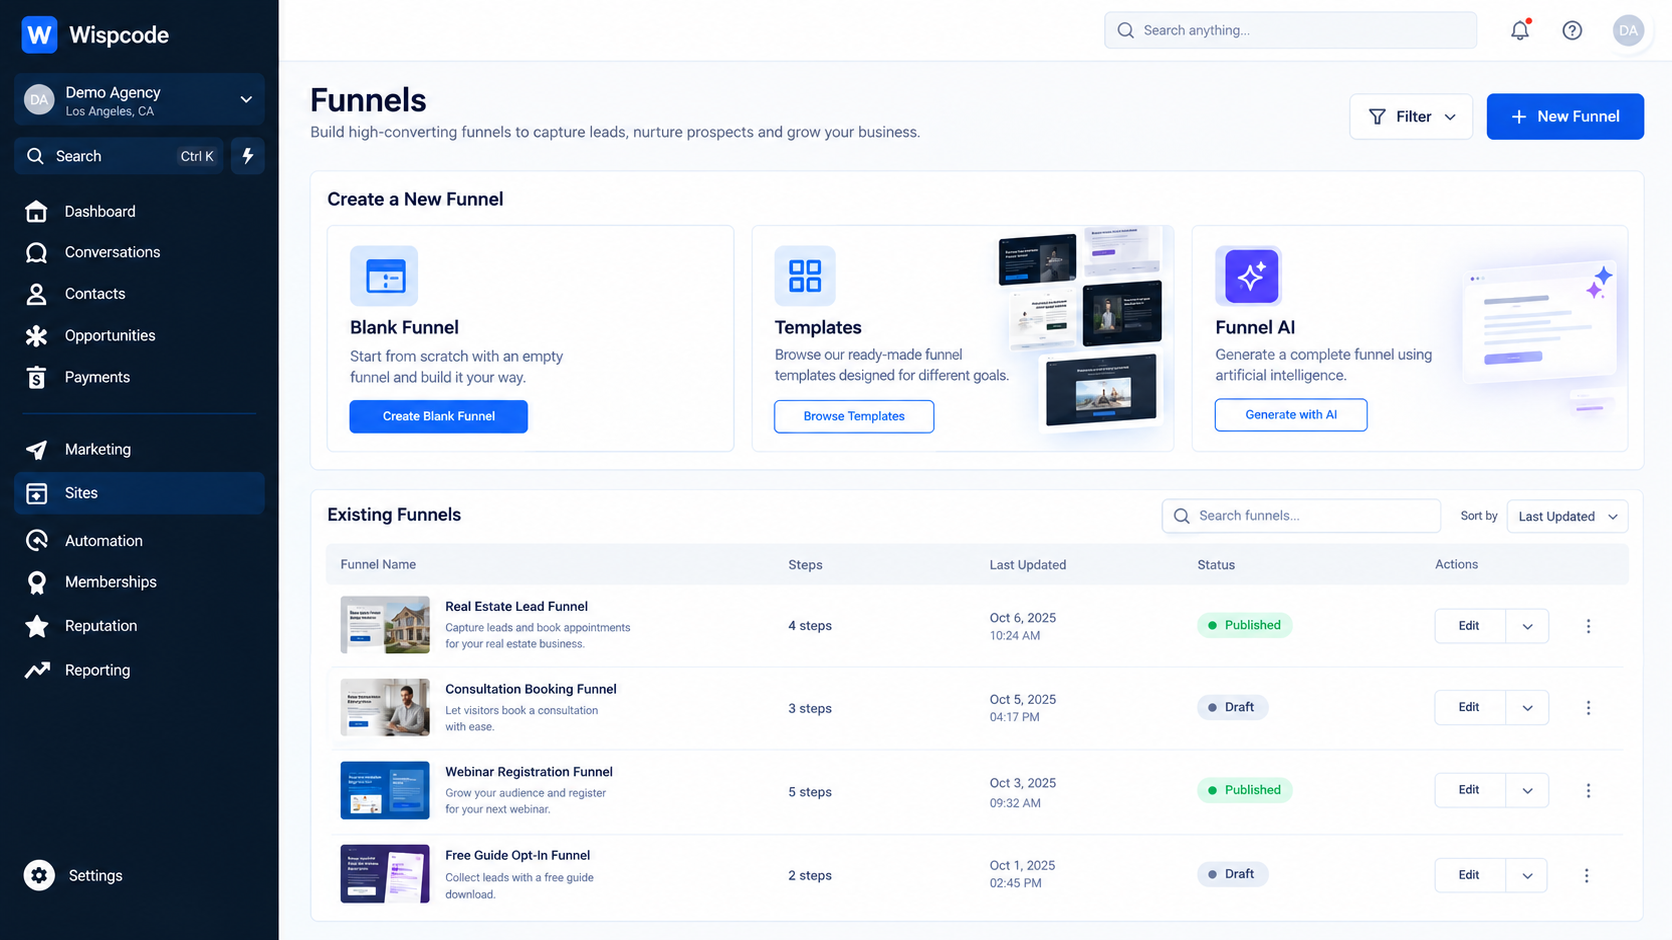Edit the Consultation Booking Funnel
The image size is (1672, 940).
[x=1469, y=708]
